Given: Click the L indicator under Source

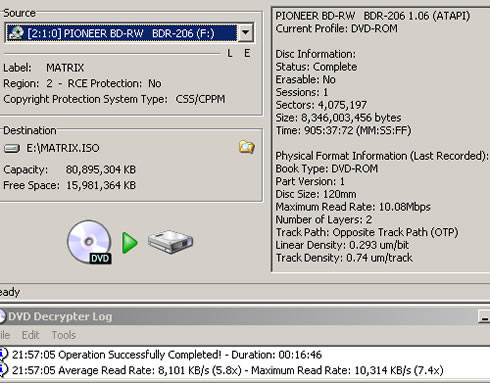Looking at the screenshot, I should pyautogui.click(x=230, y=53).
